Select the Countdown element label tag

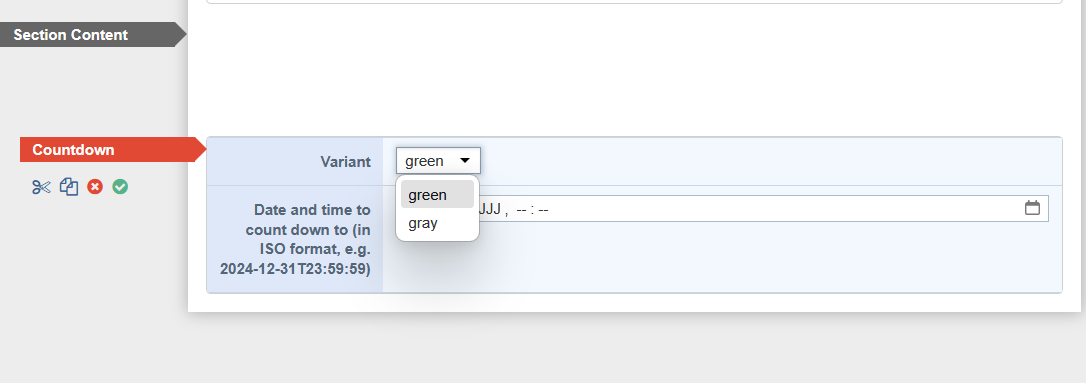click(x=114, y=150)
